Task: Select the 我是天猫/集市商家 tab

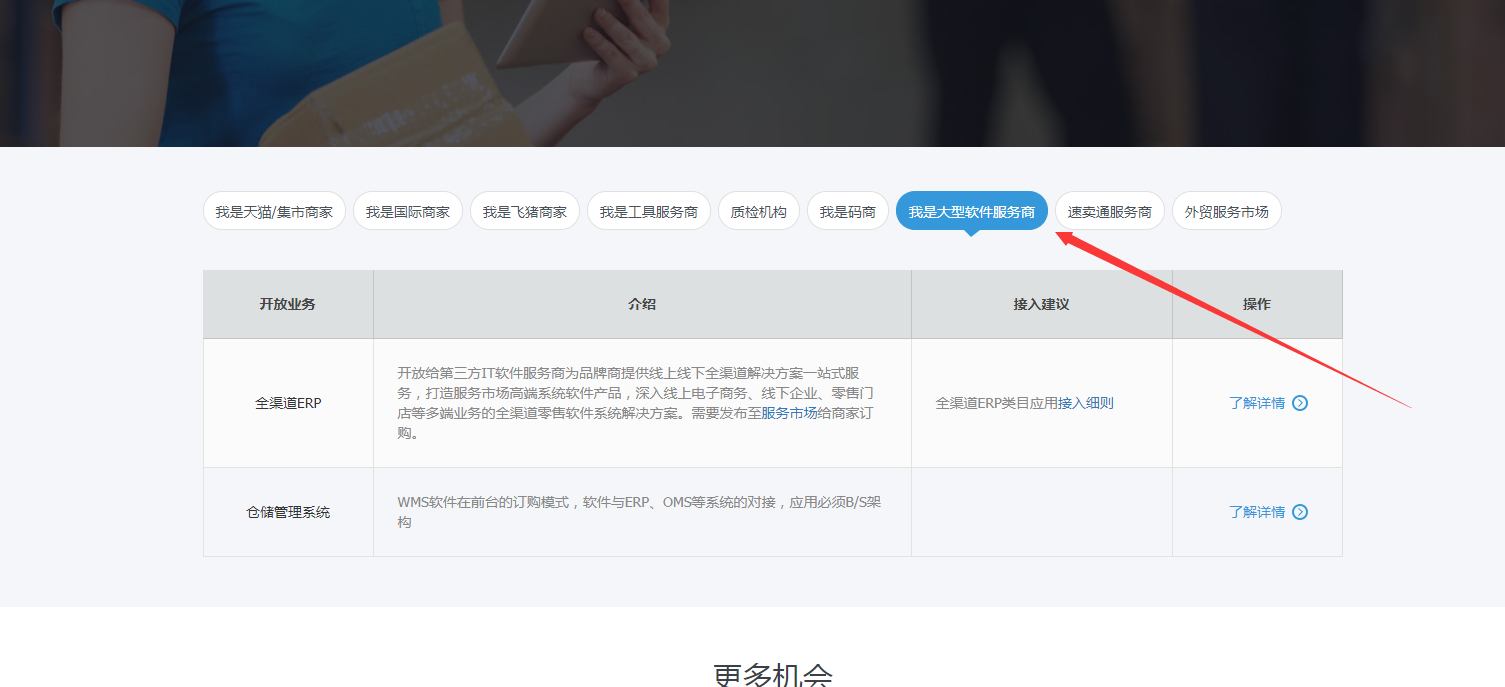Action: tap(274, 211)
